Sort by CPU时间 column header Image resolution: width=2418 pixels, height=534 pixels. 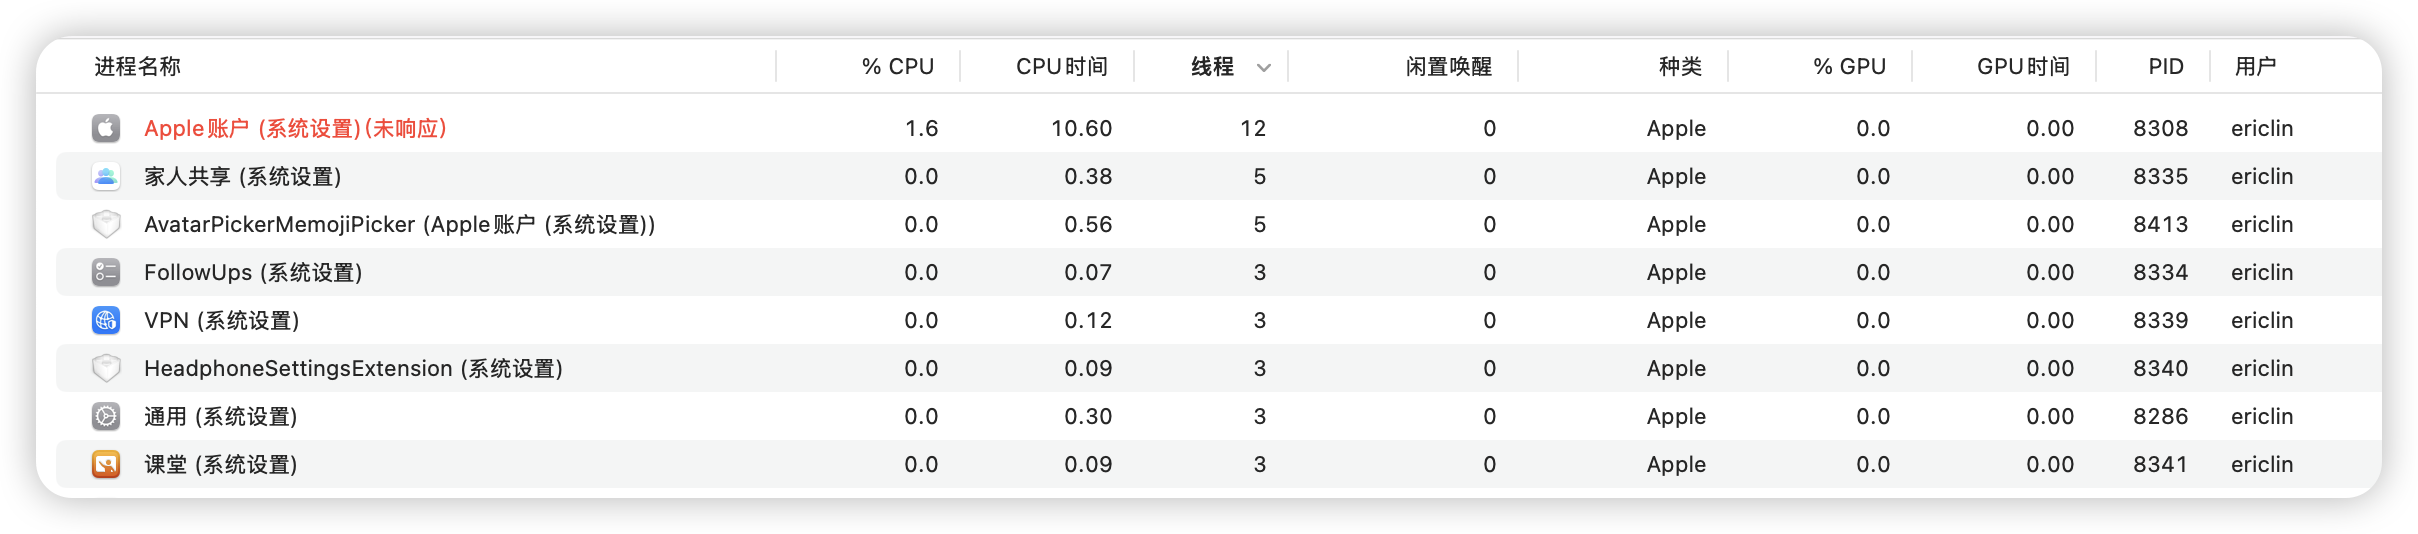[x=1061, y=67]
